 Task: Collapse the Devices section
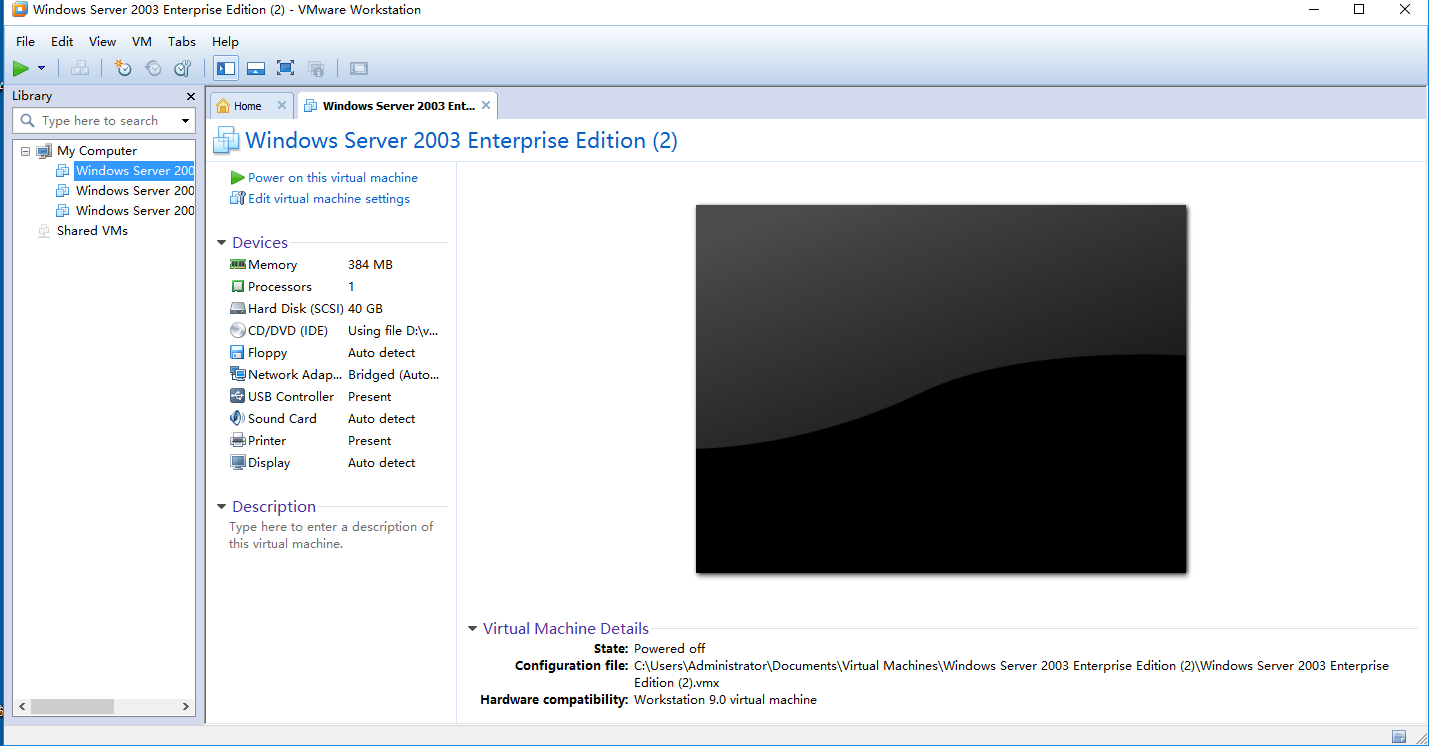221,243
